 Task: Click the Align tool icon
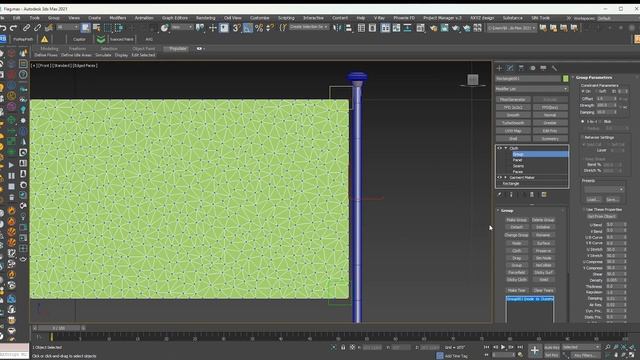(348, 28)
